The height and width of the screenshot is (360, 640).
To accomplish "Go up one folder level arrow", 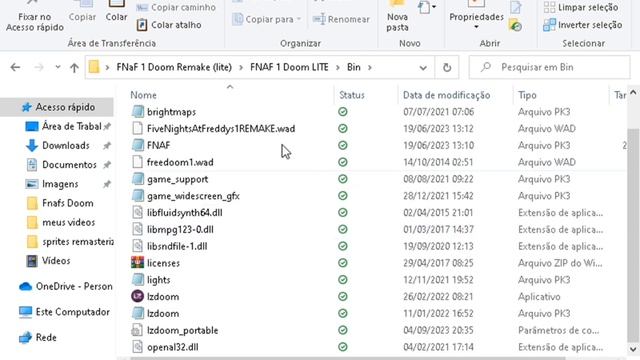I will pos(74,67).
